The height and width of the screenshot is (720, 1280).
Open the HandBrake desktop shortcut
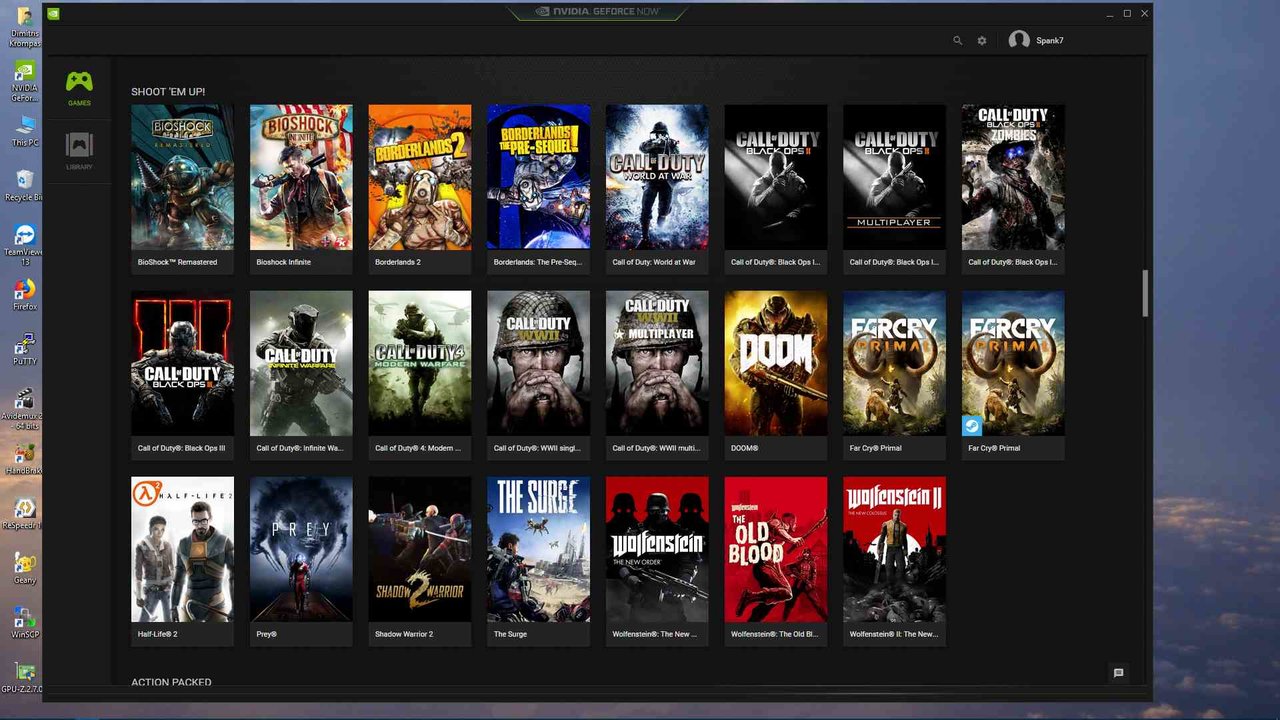[25, 459]
